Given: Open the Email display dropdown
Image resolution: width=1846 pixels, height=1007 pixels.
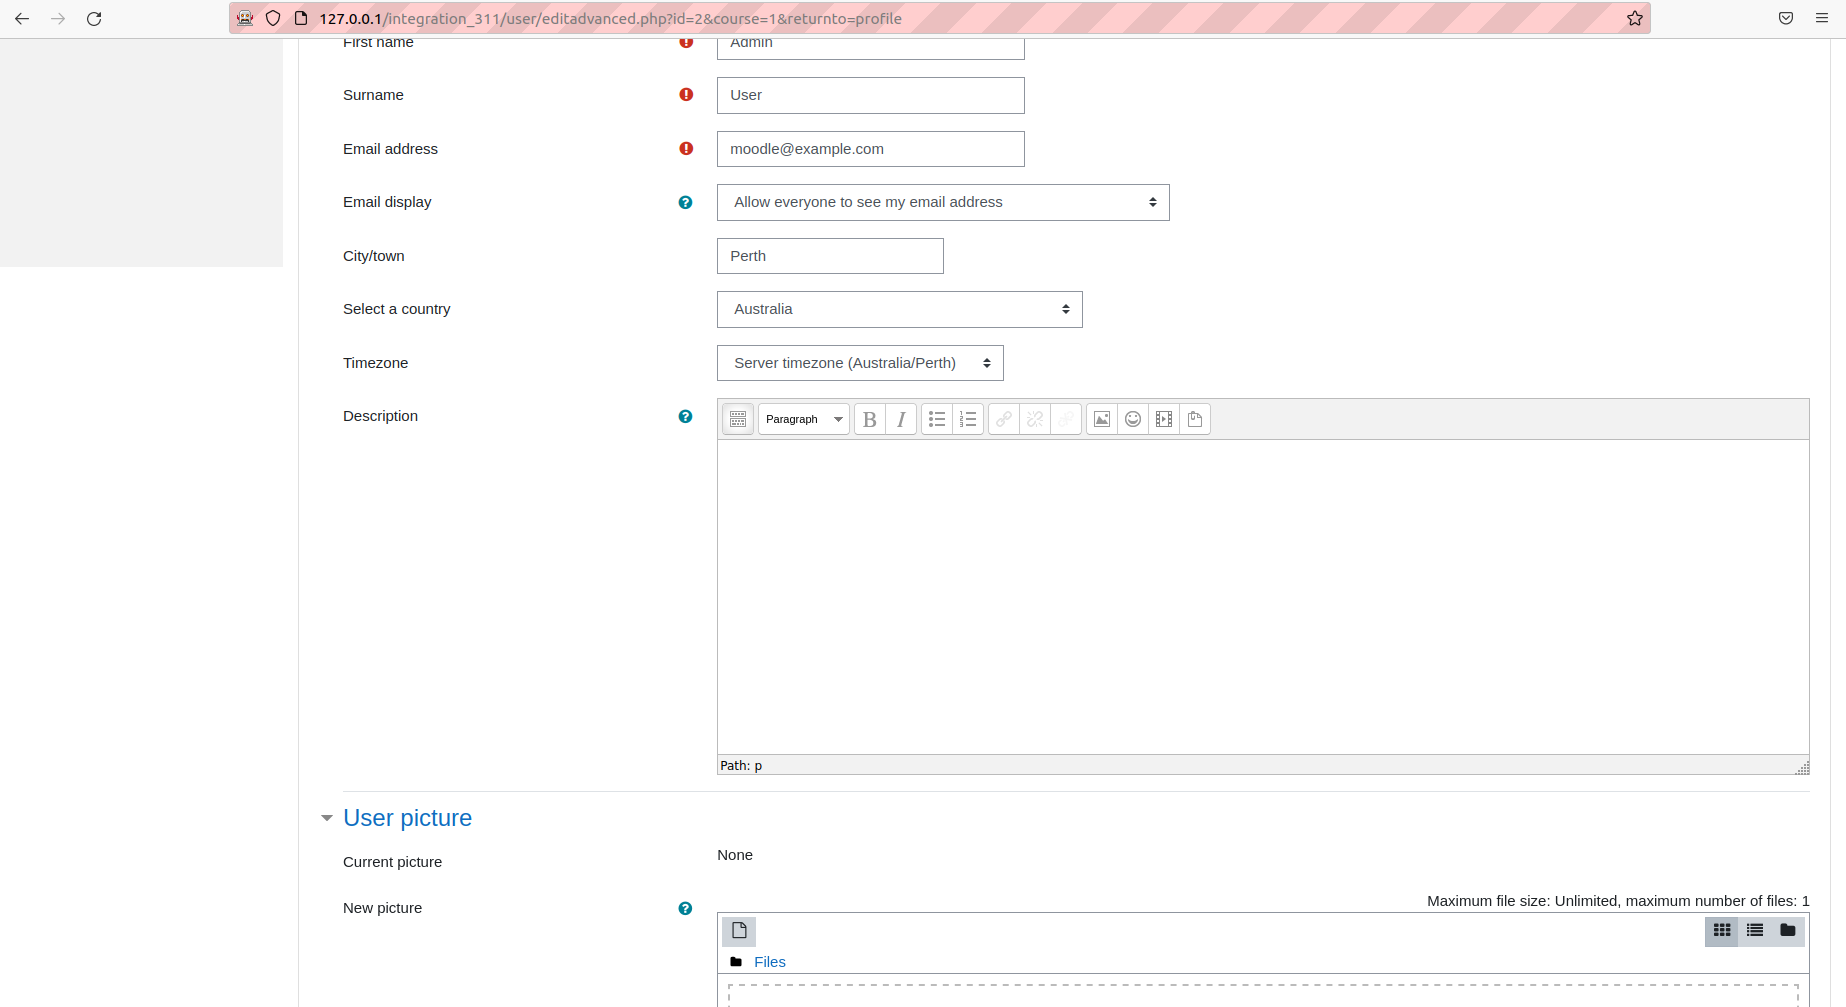Looking at the screenshot, I should tap(943, 202).
